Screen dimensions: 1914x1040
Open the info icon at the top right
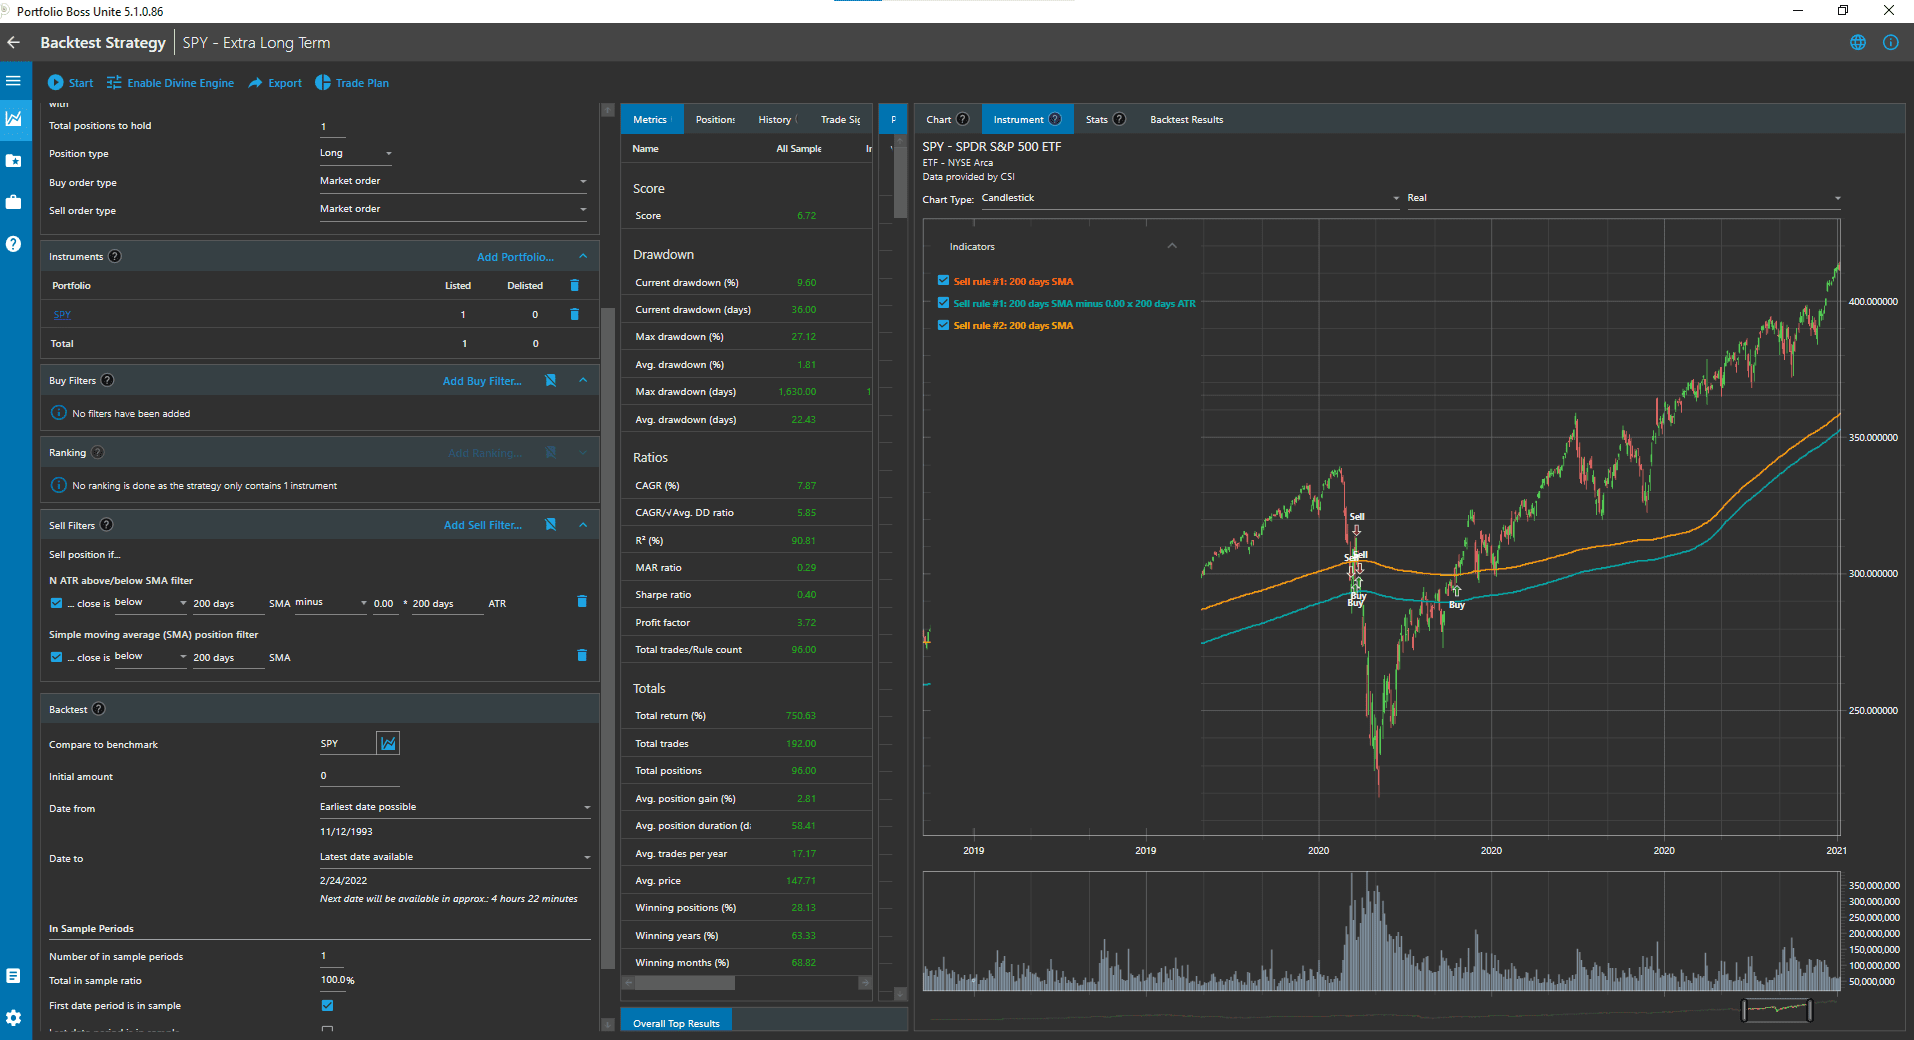(x=1890, y=42)
